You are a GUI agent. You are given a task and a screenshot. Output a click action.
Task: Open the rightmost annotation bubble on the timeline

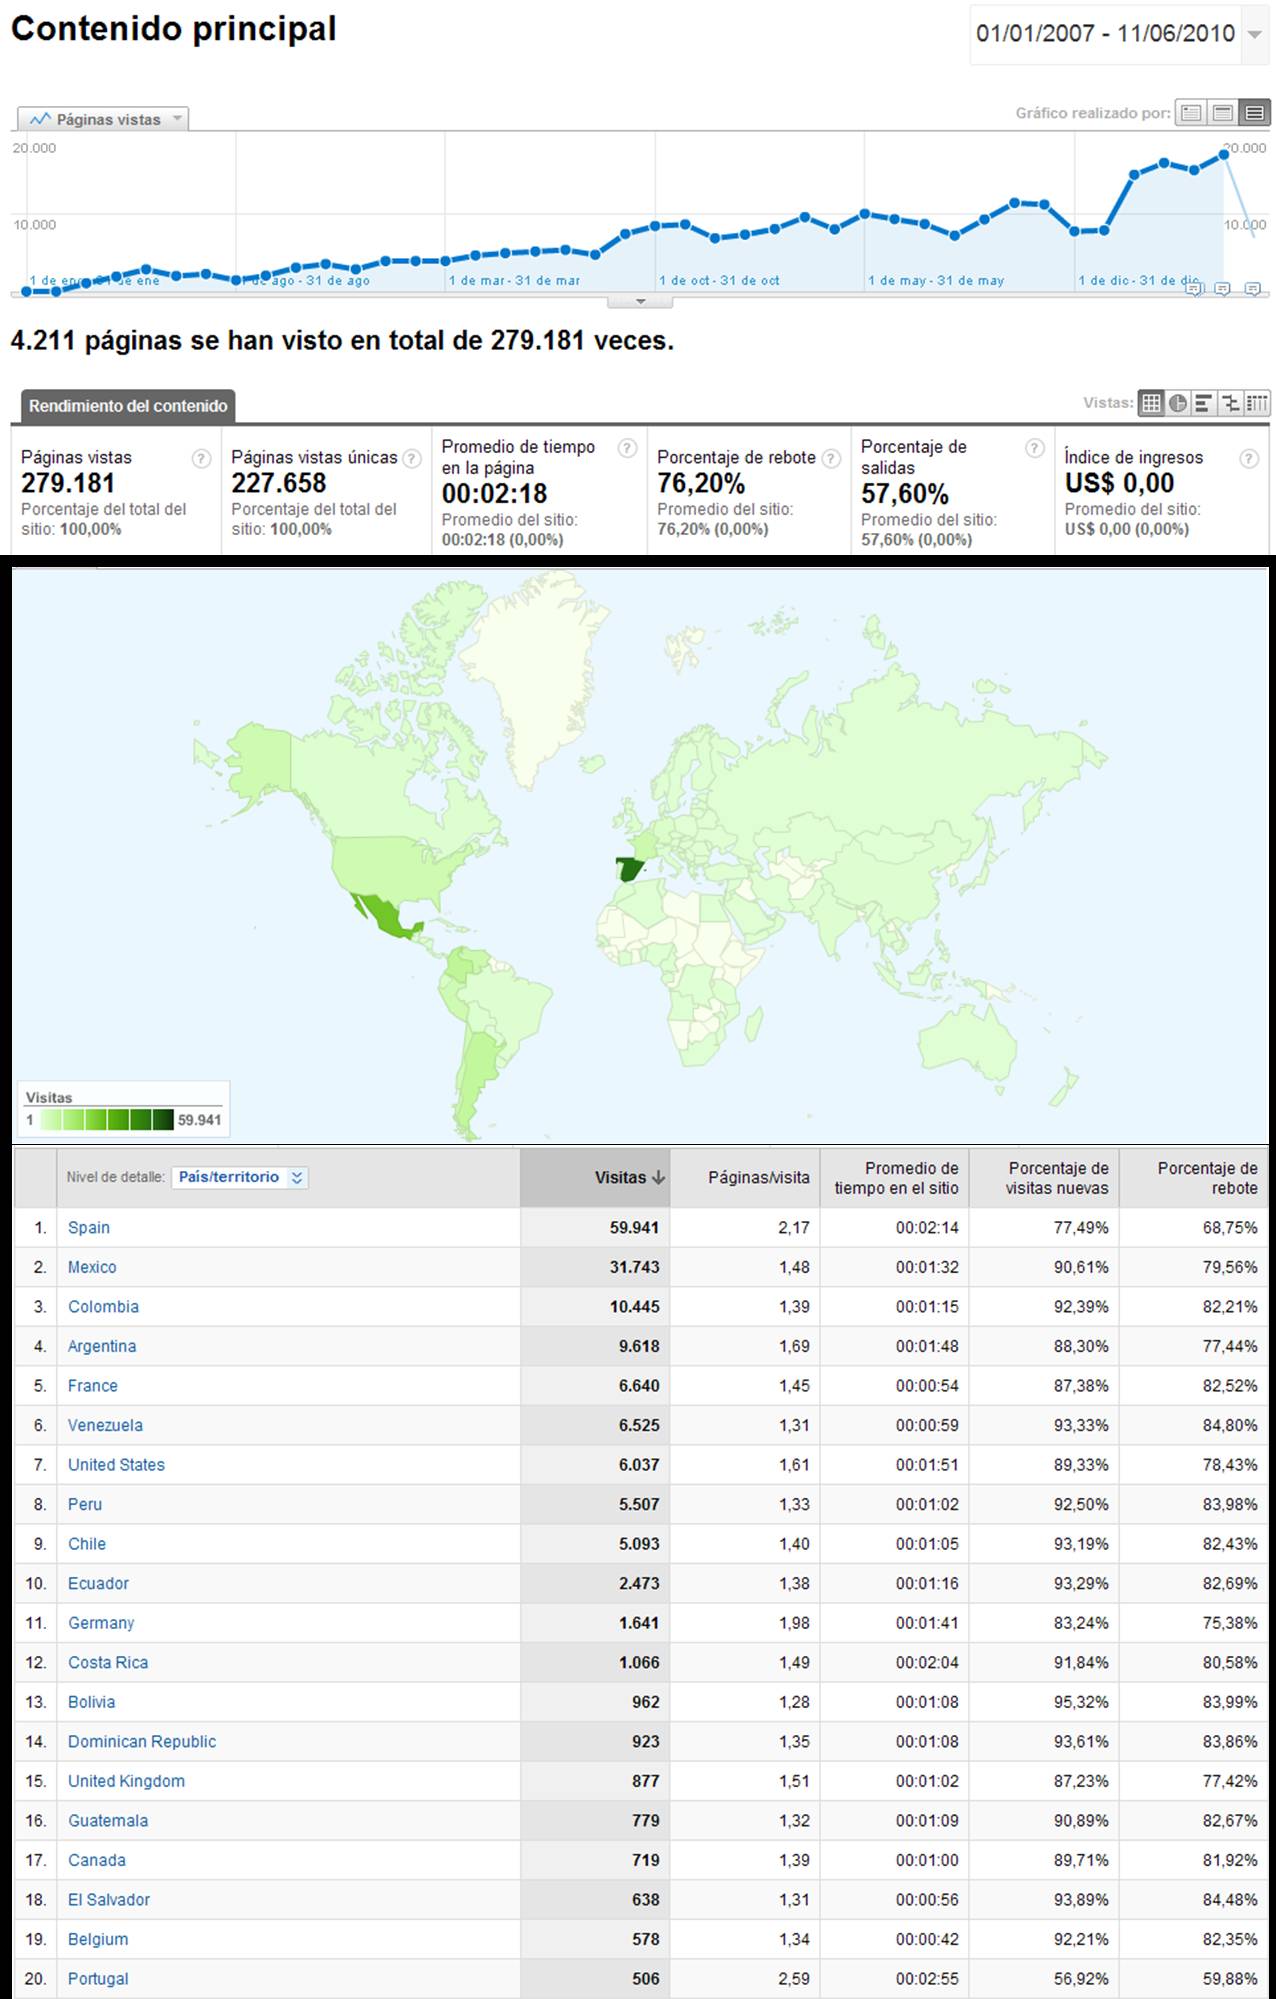pos(1252,289)
